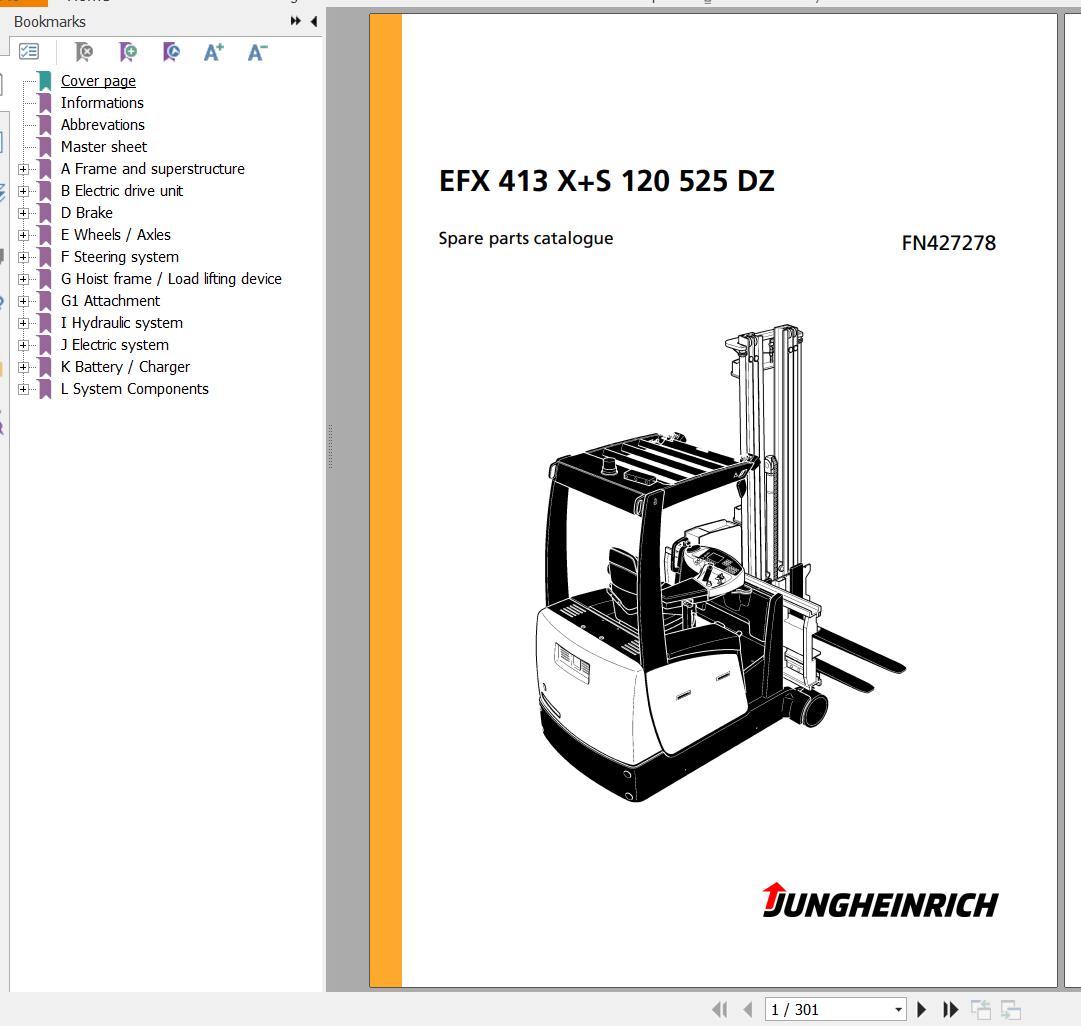Click the delete bookmark icon
The height and width of the screenshot is (1026, 1081).
pyautogui.click(x=83, y=52)
